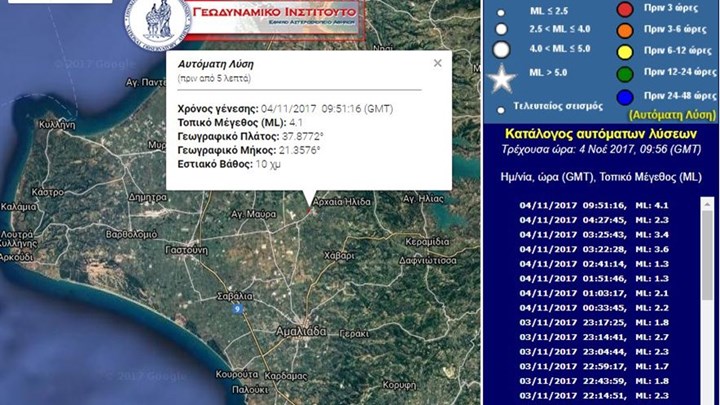Screen dimensions: 720x405
Task: Click the catalog scrollbar up arrow
Action: [707, 203]
